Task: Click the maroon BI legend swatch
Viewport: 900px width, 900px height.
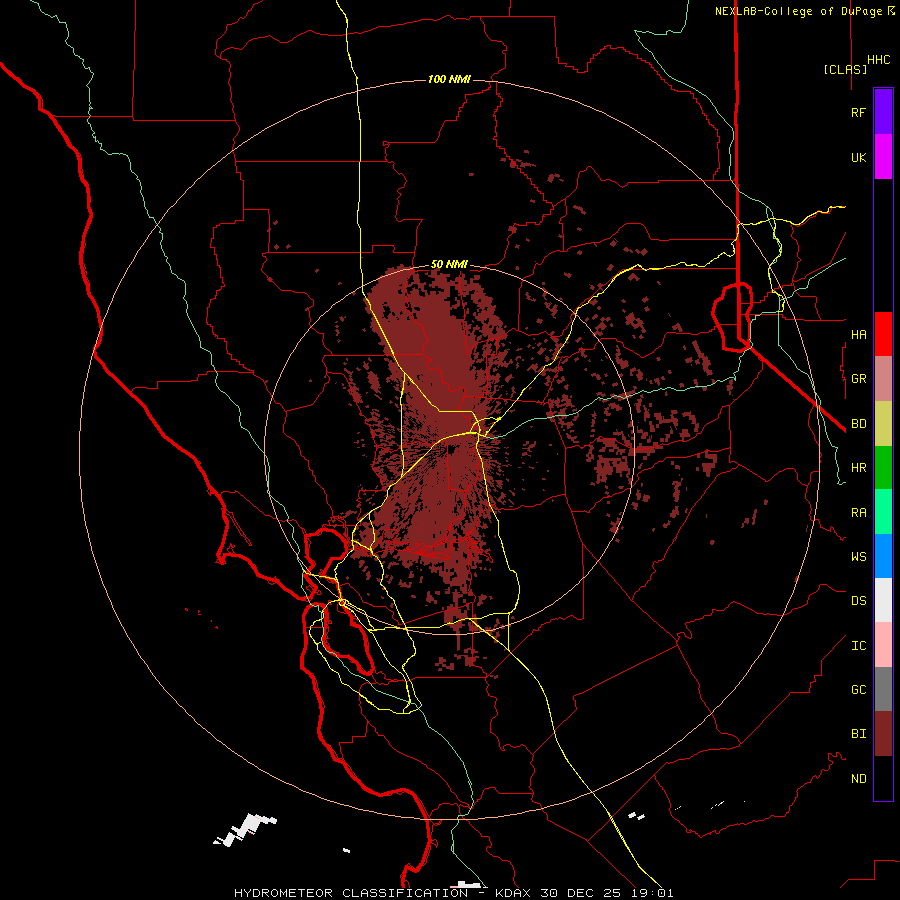Action: click(883, 734)
